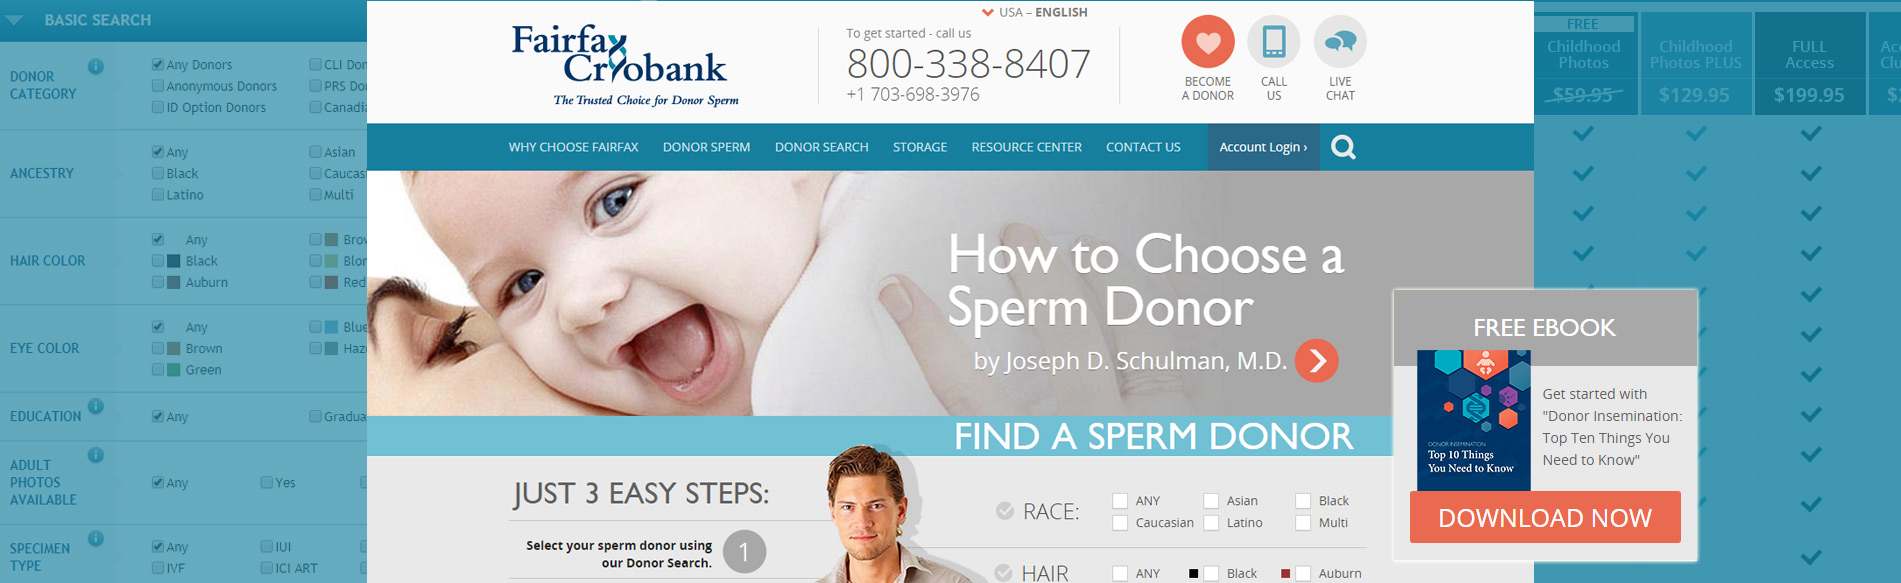
Task: Click the info icon beside Education
Action: (96, 406)
